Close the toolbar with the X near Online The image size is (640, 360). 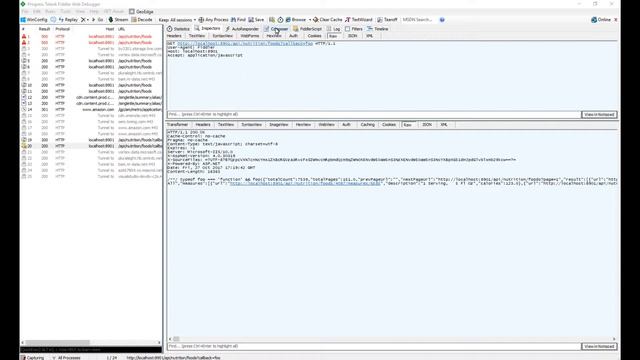pyautogui.click(x=616, y=20)
